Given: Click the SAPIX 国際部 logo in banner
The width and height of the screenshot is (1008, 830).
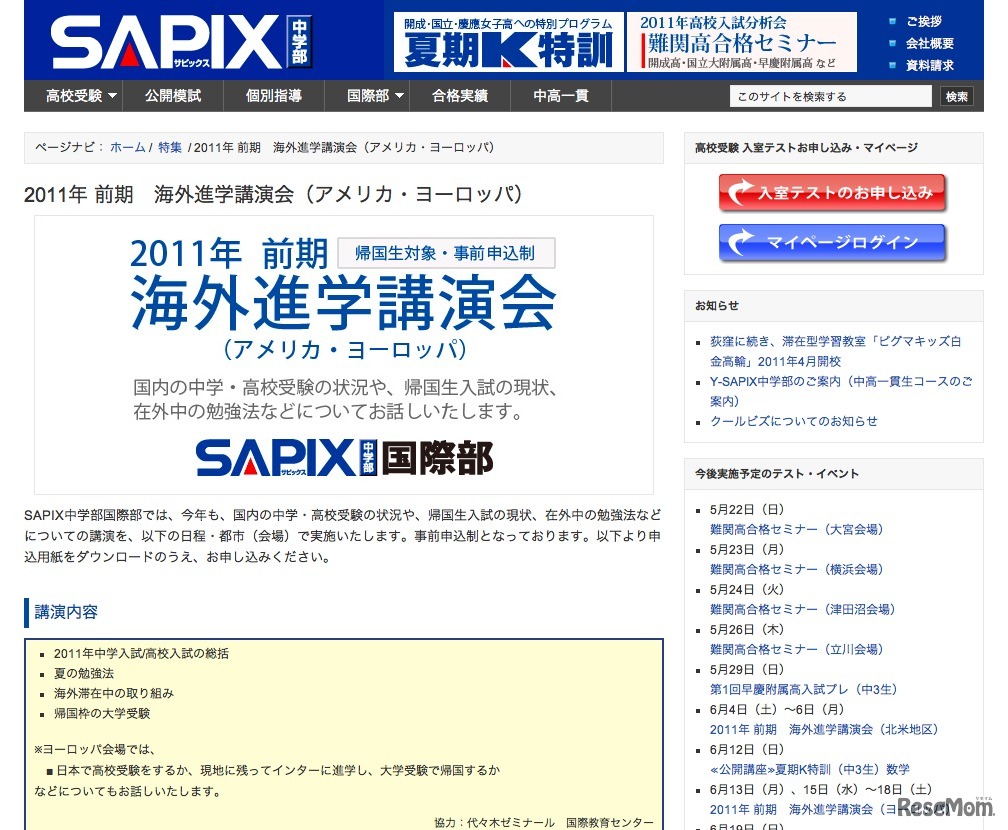Looking at the screenshot, I should click(344, 458).
